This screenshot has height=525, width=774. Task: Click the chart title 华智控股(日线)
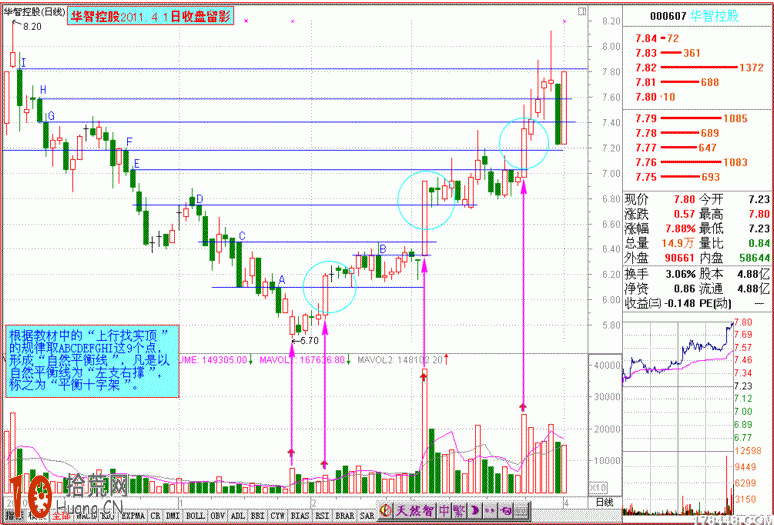click(x=35, y=11)
